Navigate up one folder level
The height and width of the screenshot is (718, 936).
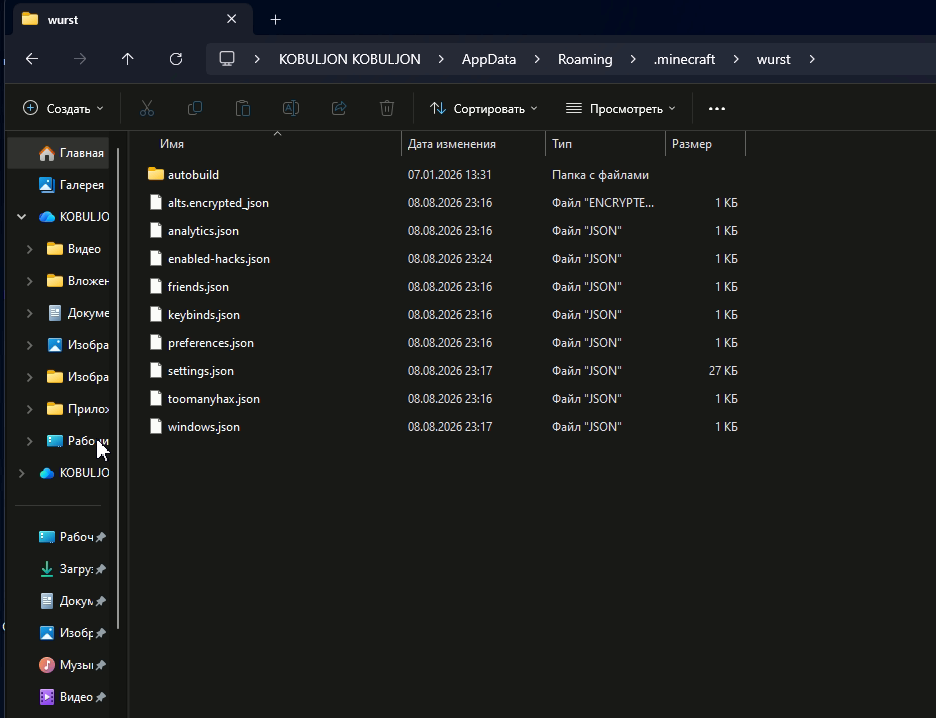(x=128, y=59)
